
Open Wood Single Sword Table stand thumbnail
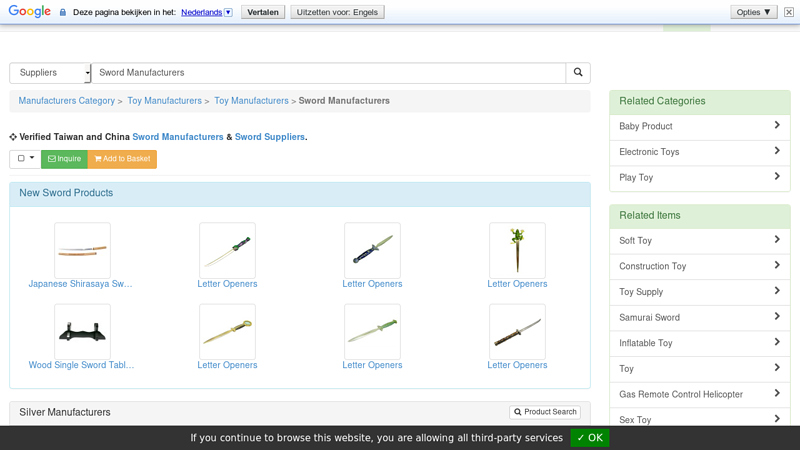[82, 332]
